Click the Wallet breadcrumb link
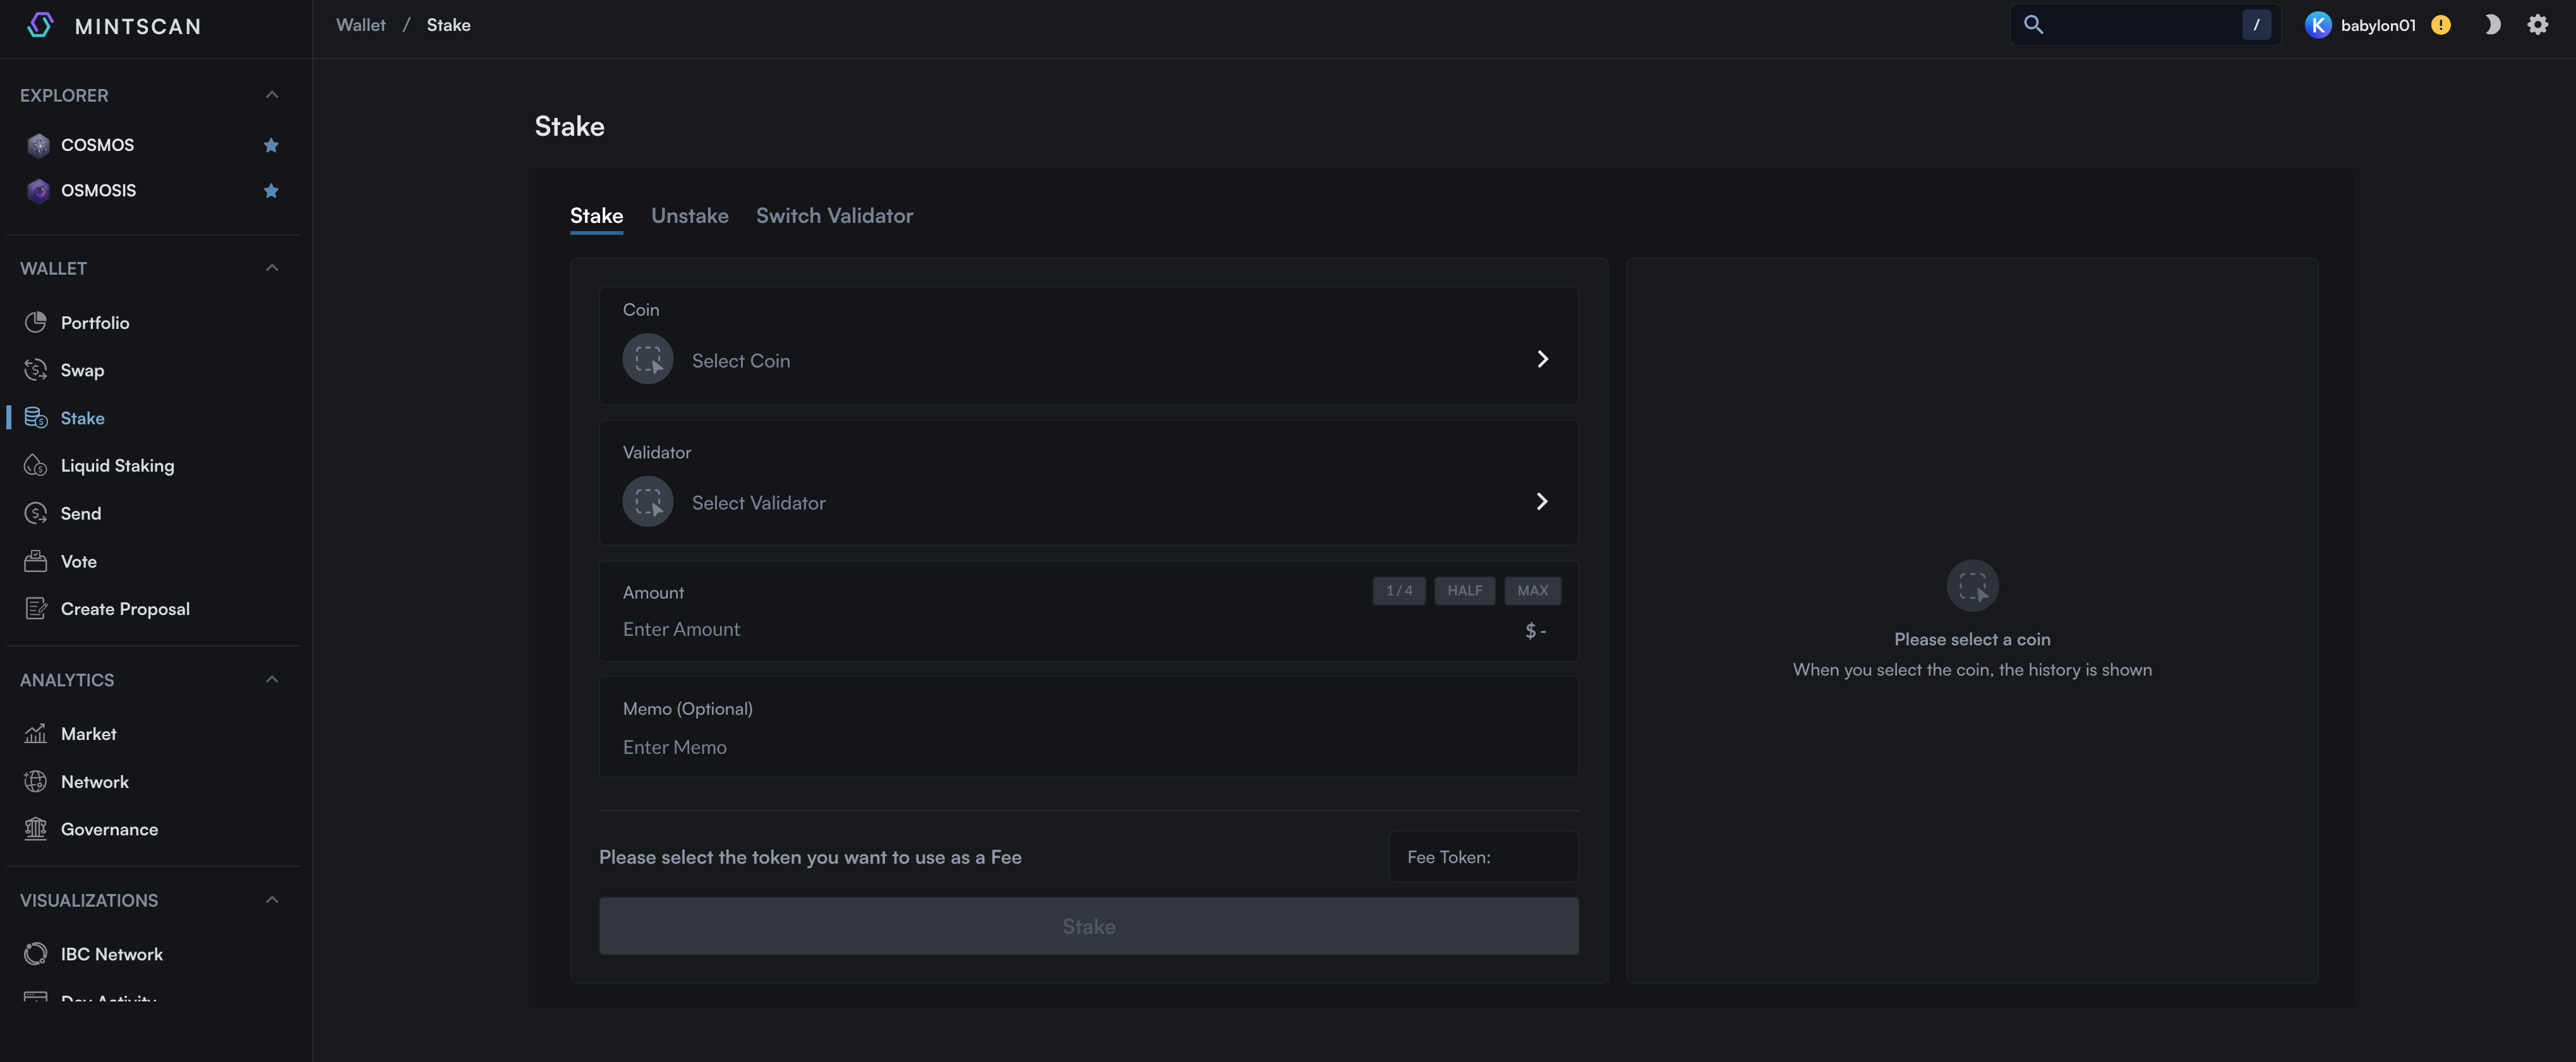This screenshot has height=1062, width=2576. (x=360, y=24)
